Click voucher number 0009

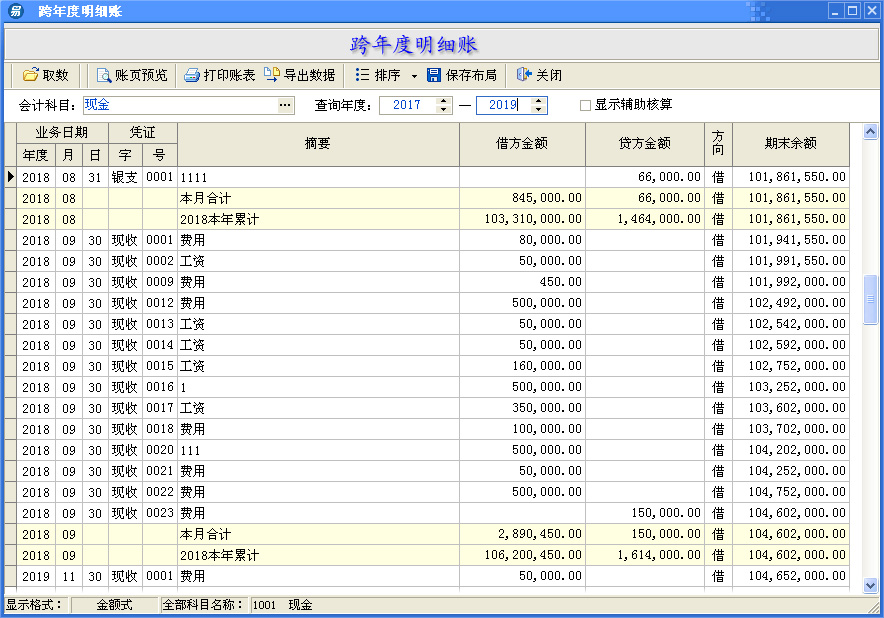tap(160, 282)
